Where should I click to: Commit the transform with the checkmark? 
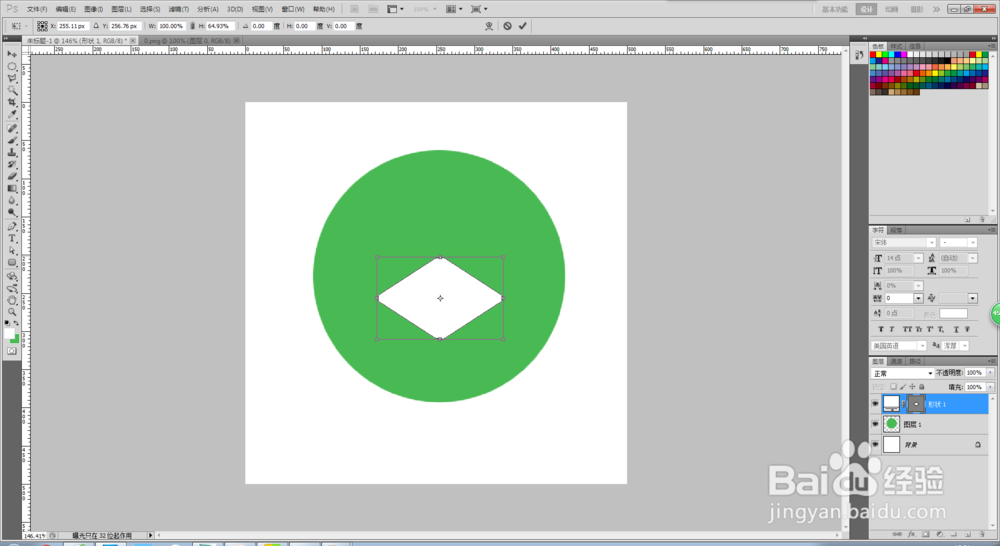[x=522, y=26]
